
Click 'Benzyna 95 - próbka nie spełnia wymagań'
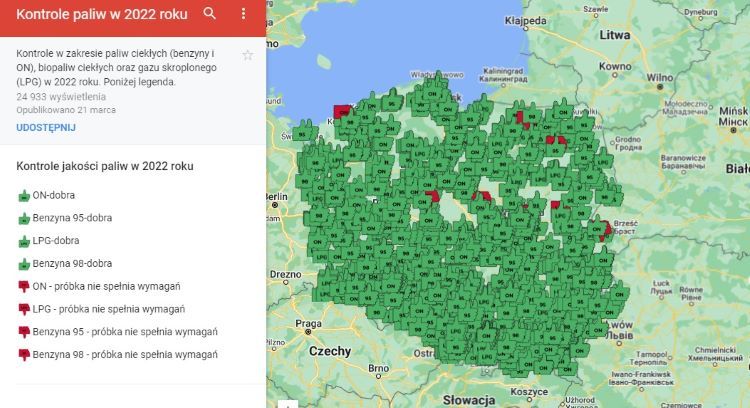pos(125,331)
